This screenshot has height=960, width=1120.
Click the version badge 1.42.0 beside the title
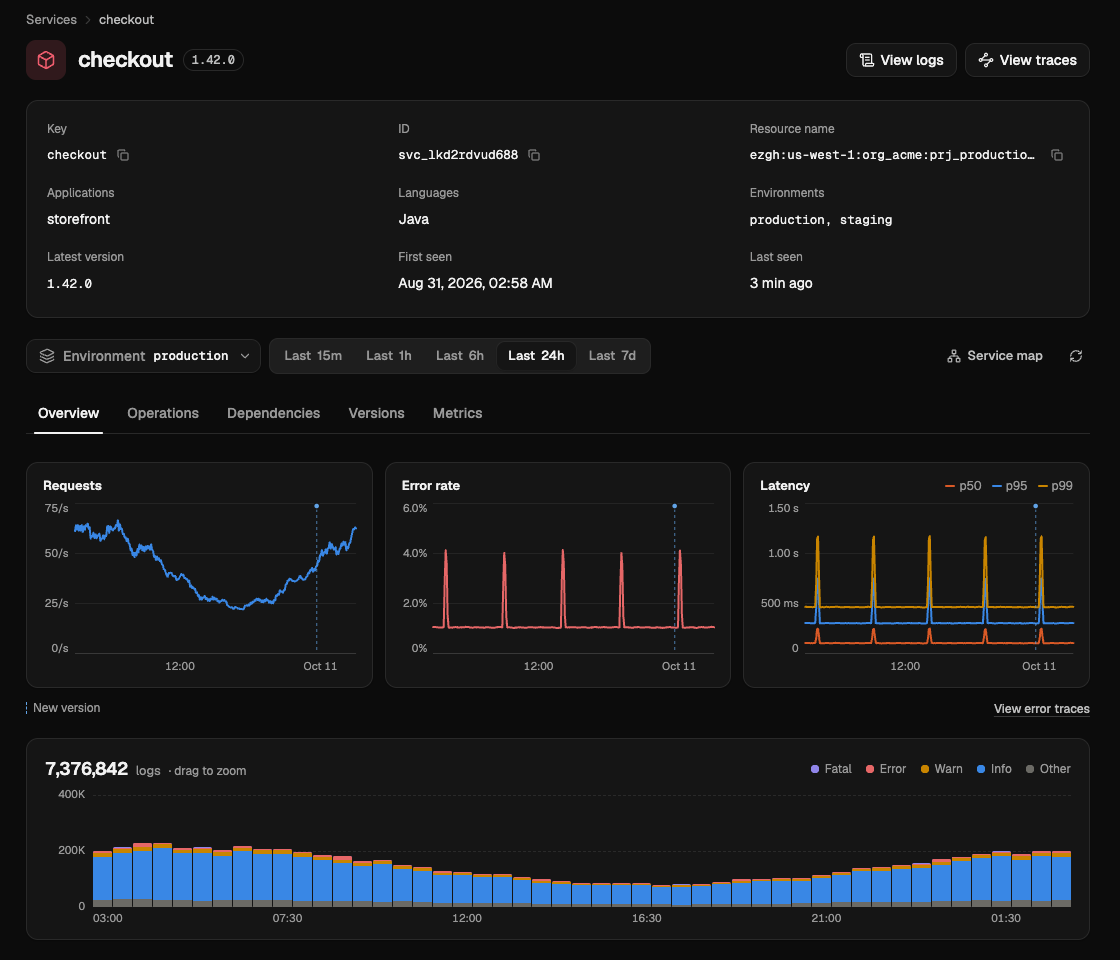213,60
